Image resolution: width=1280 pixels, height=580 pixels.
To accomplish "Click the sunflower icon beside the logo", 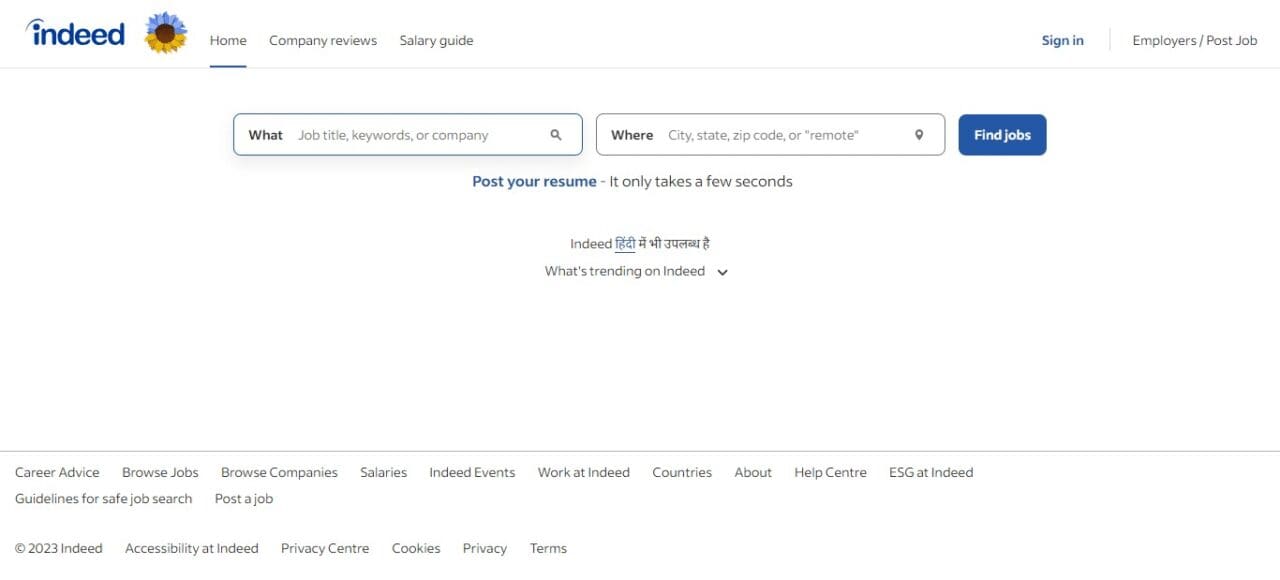I will pyautogui.click(x=166, y=33).
